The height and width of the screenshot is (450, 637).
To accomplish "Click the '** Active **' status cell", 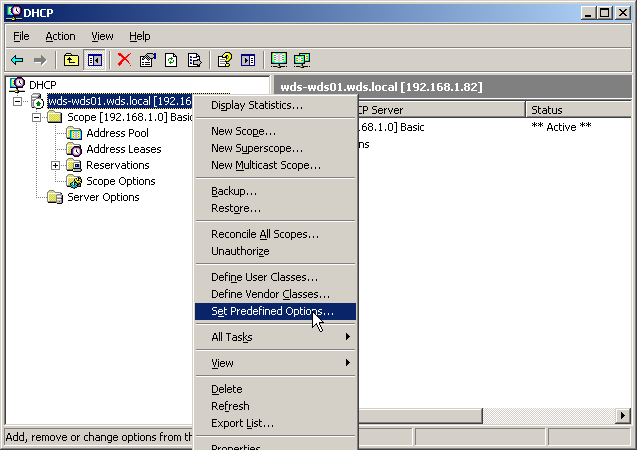I will tap(561, 127).
